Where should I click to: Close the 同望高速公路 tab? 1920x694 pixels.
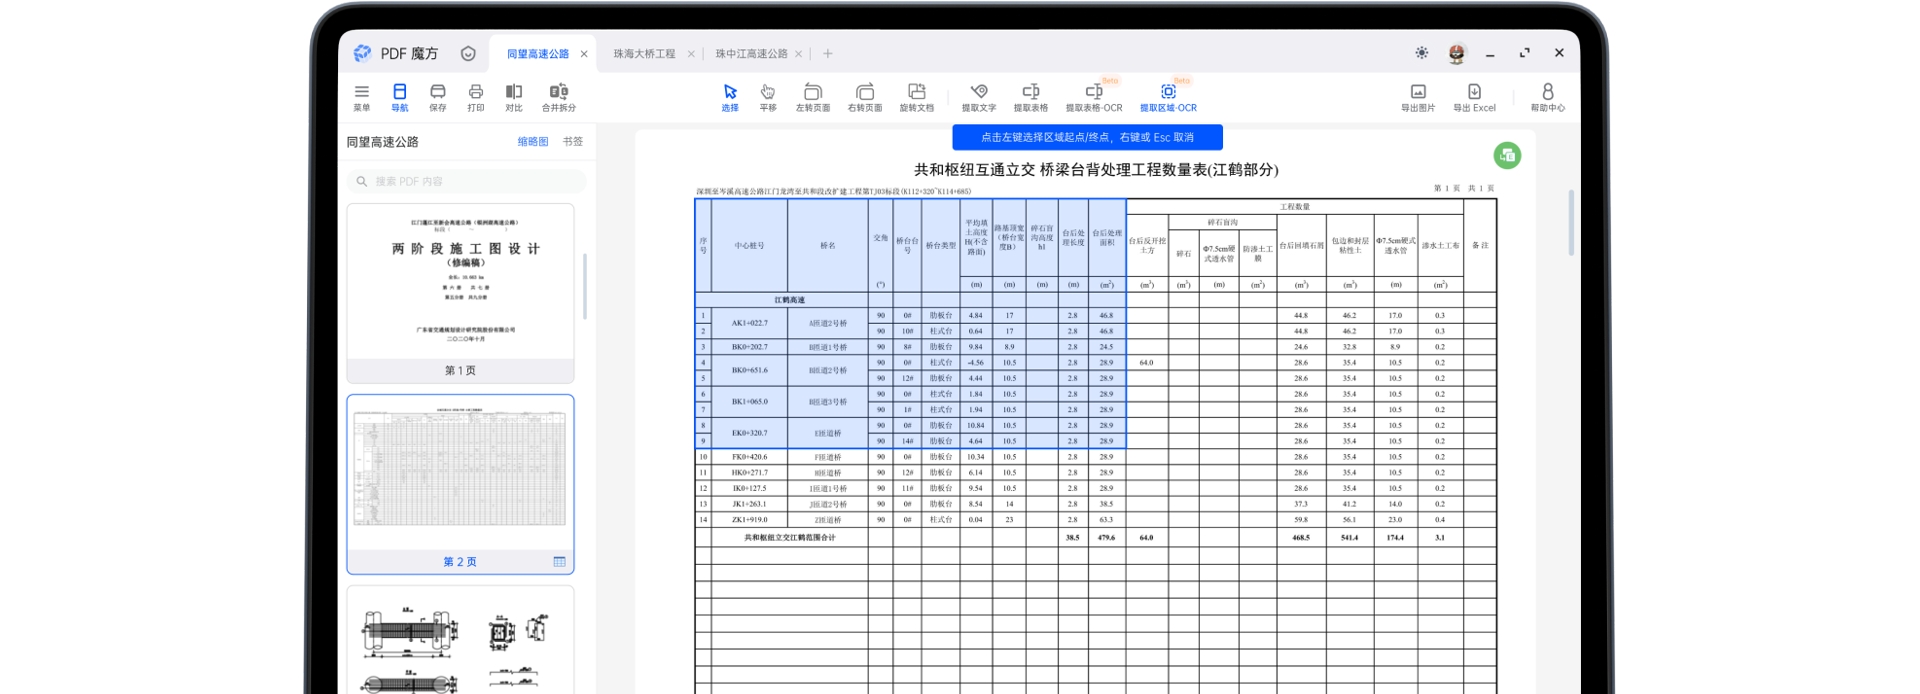click(584, 54)
